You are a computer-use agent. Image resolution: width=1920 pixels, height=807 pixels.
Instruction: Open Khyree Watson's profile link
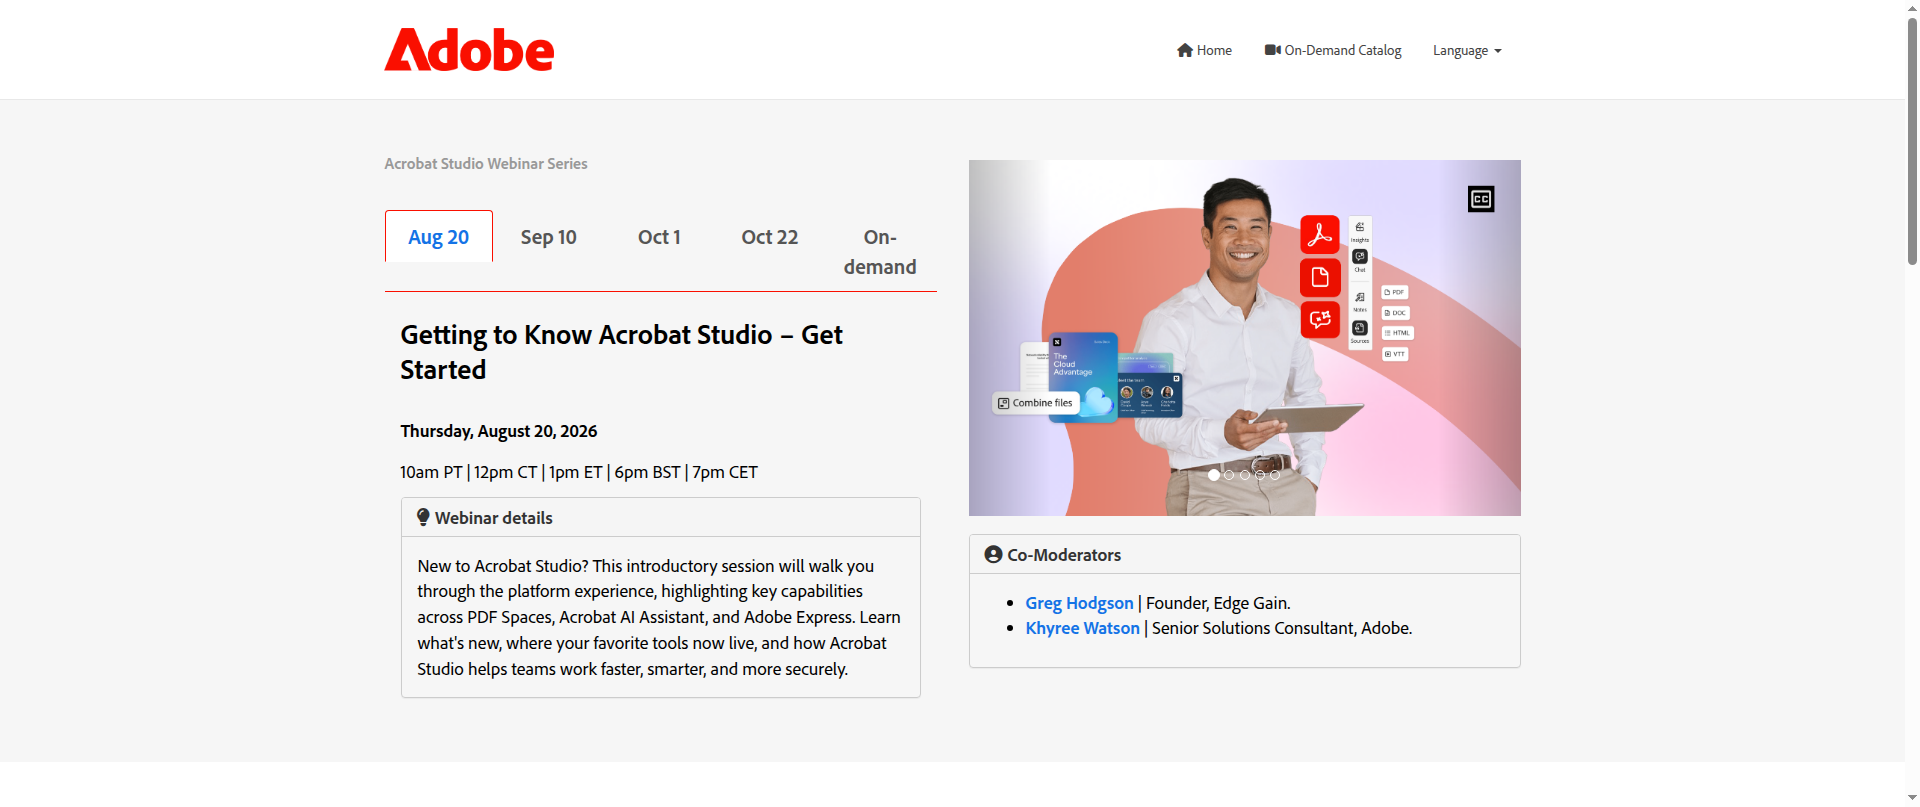1082,628
